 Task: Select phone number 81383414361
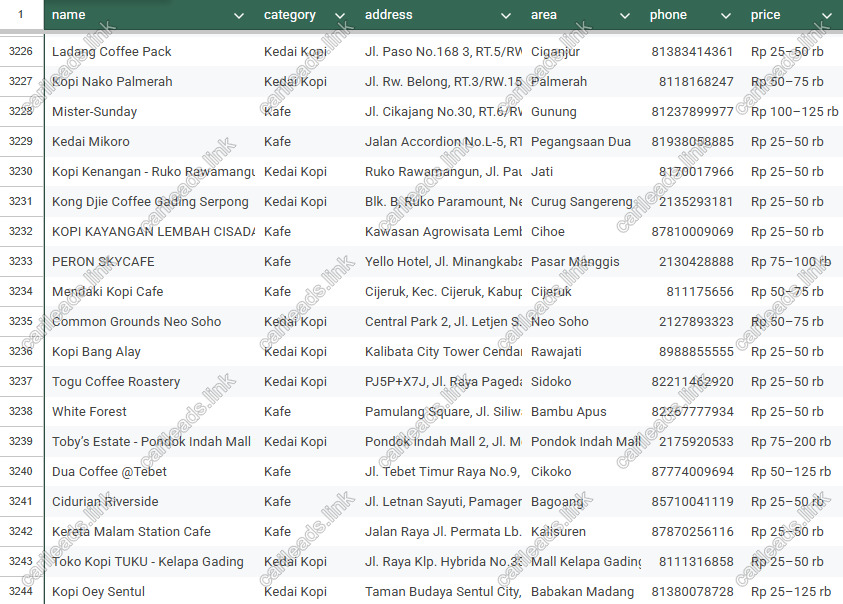tap(692, 52)
